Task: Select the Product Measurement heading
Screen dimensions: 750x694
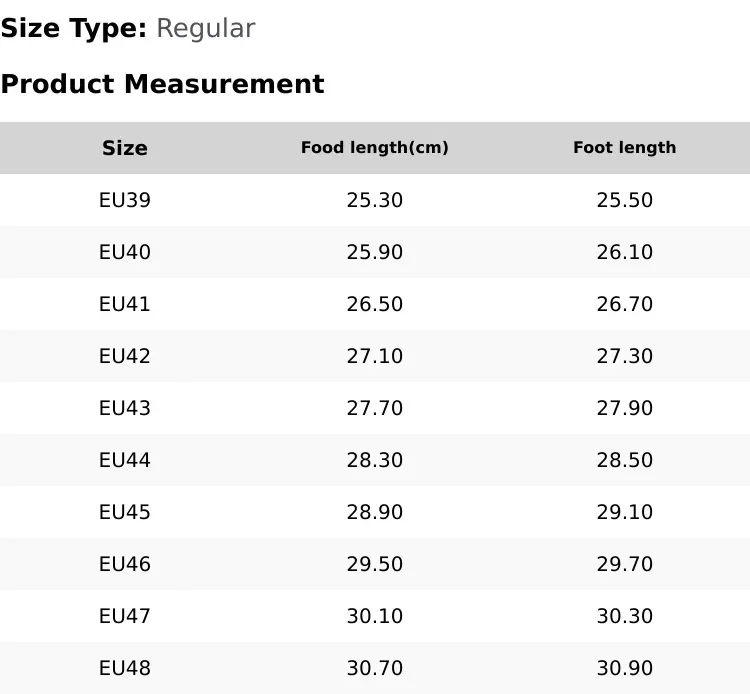Action: [x=162, y=84]
